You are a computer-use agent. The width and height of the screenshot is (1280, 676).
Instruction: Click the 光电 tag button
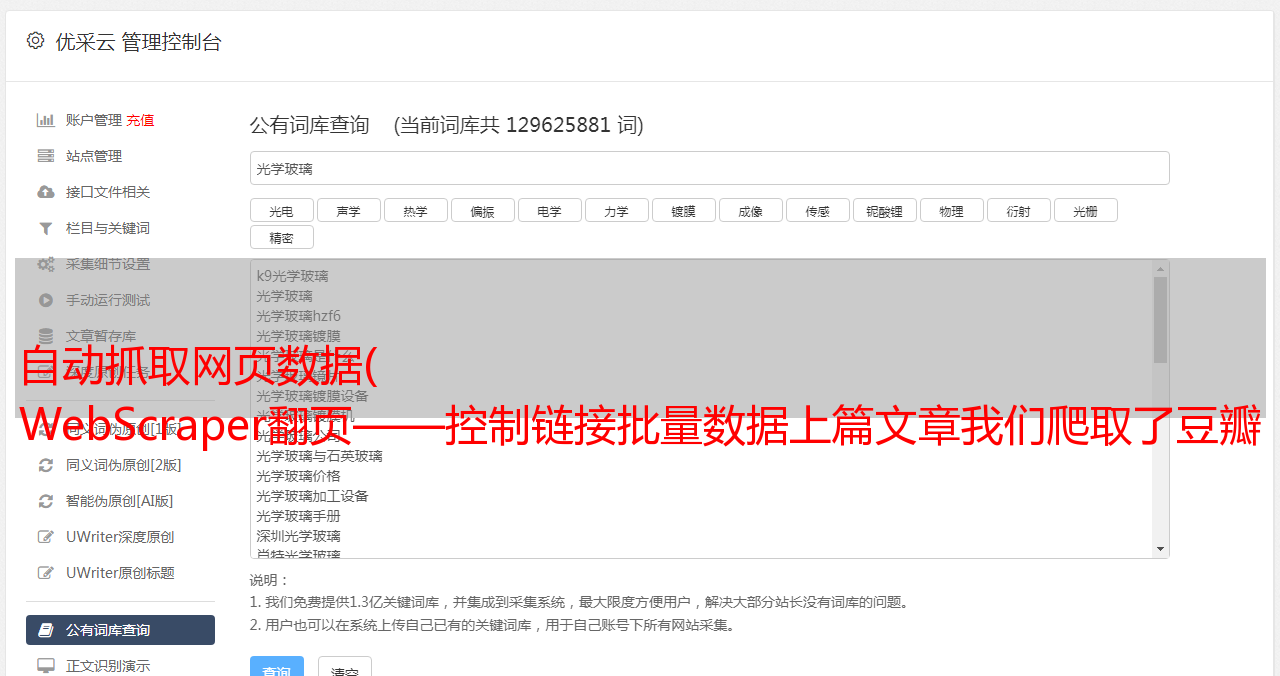click(x=281, y=210)
